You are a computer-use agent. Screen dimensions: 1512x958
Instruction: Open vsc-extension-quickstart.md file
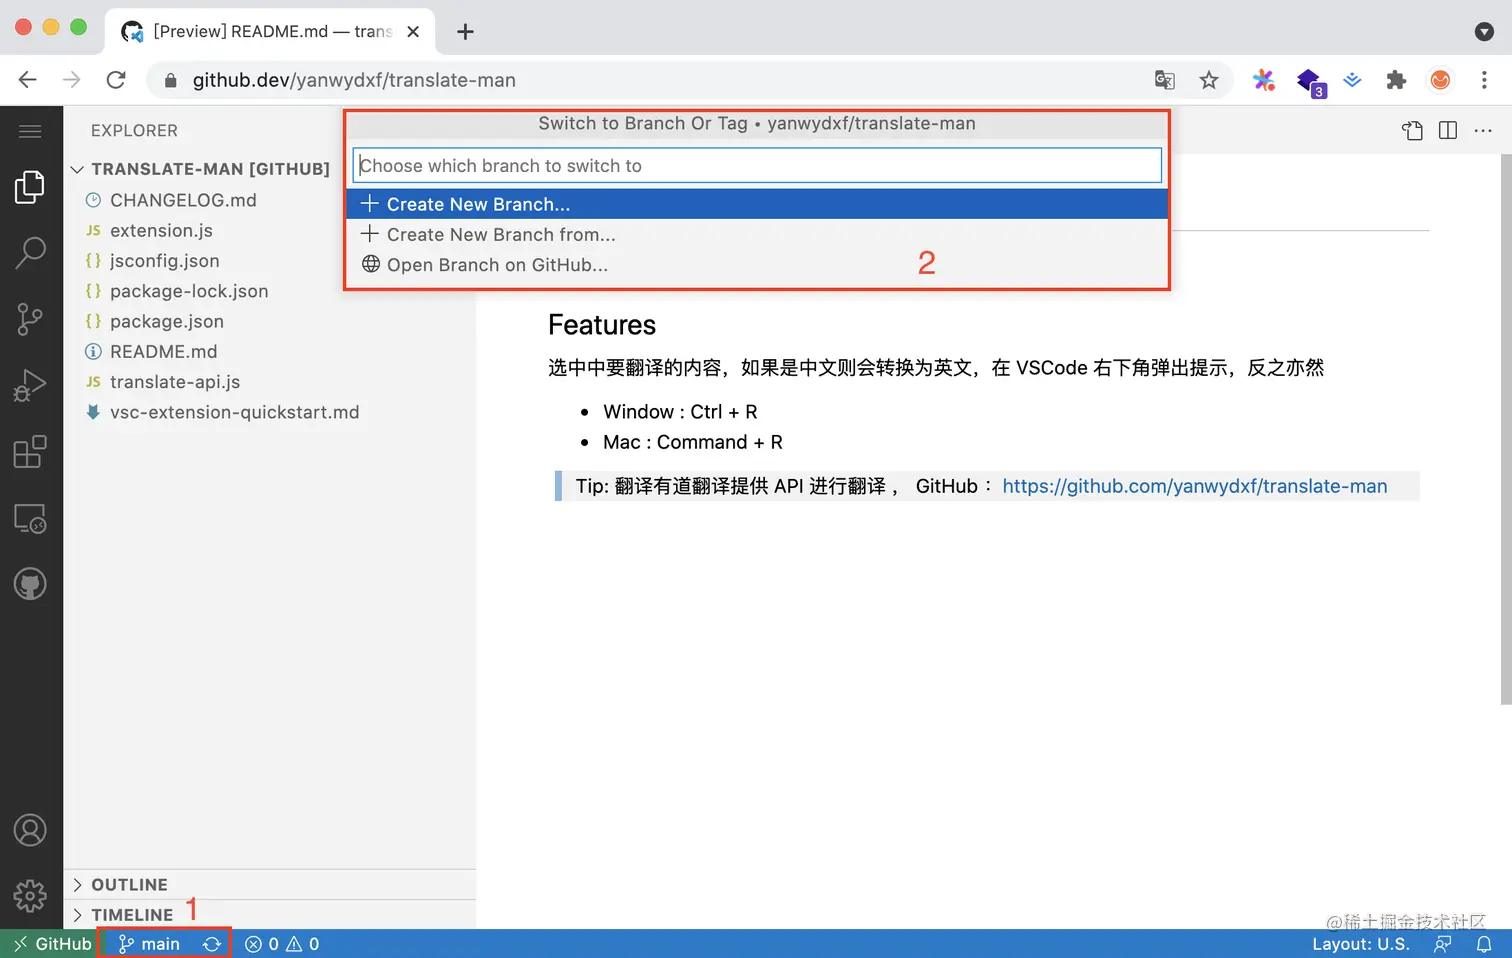click(234, 413)
